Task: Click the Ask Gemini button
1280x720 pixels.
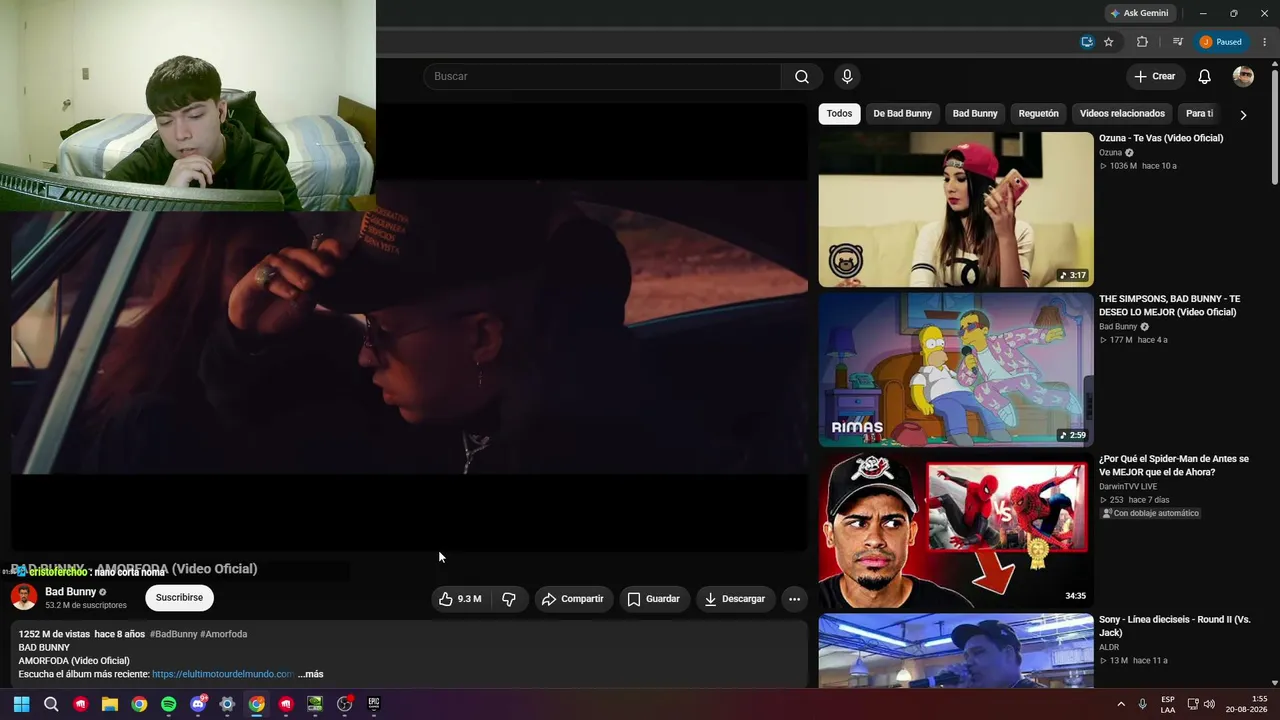Action: [x=1139, y=13]
